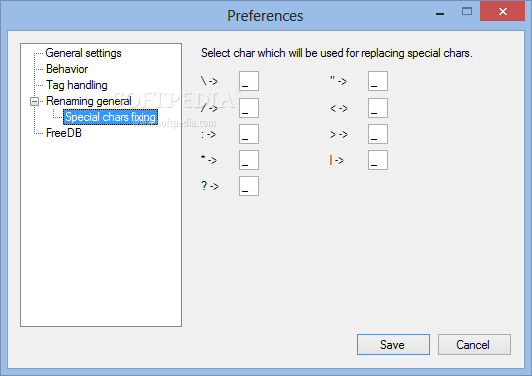Maximize the Preferences window
532x376 pixels.
tap(467, 11)
